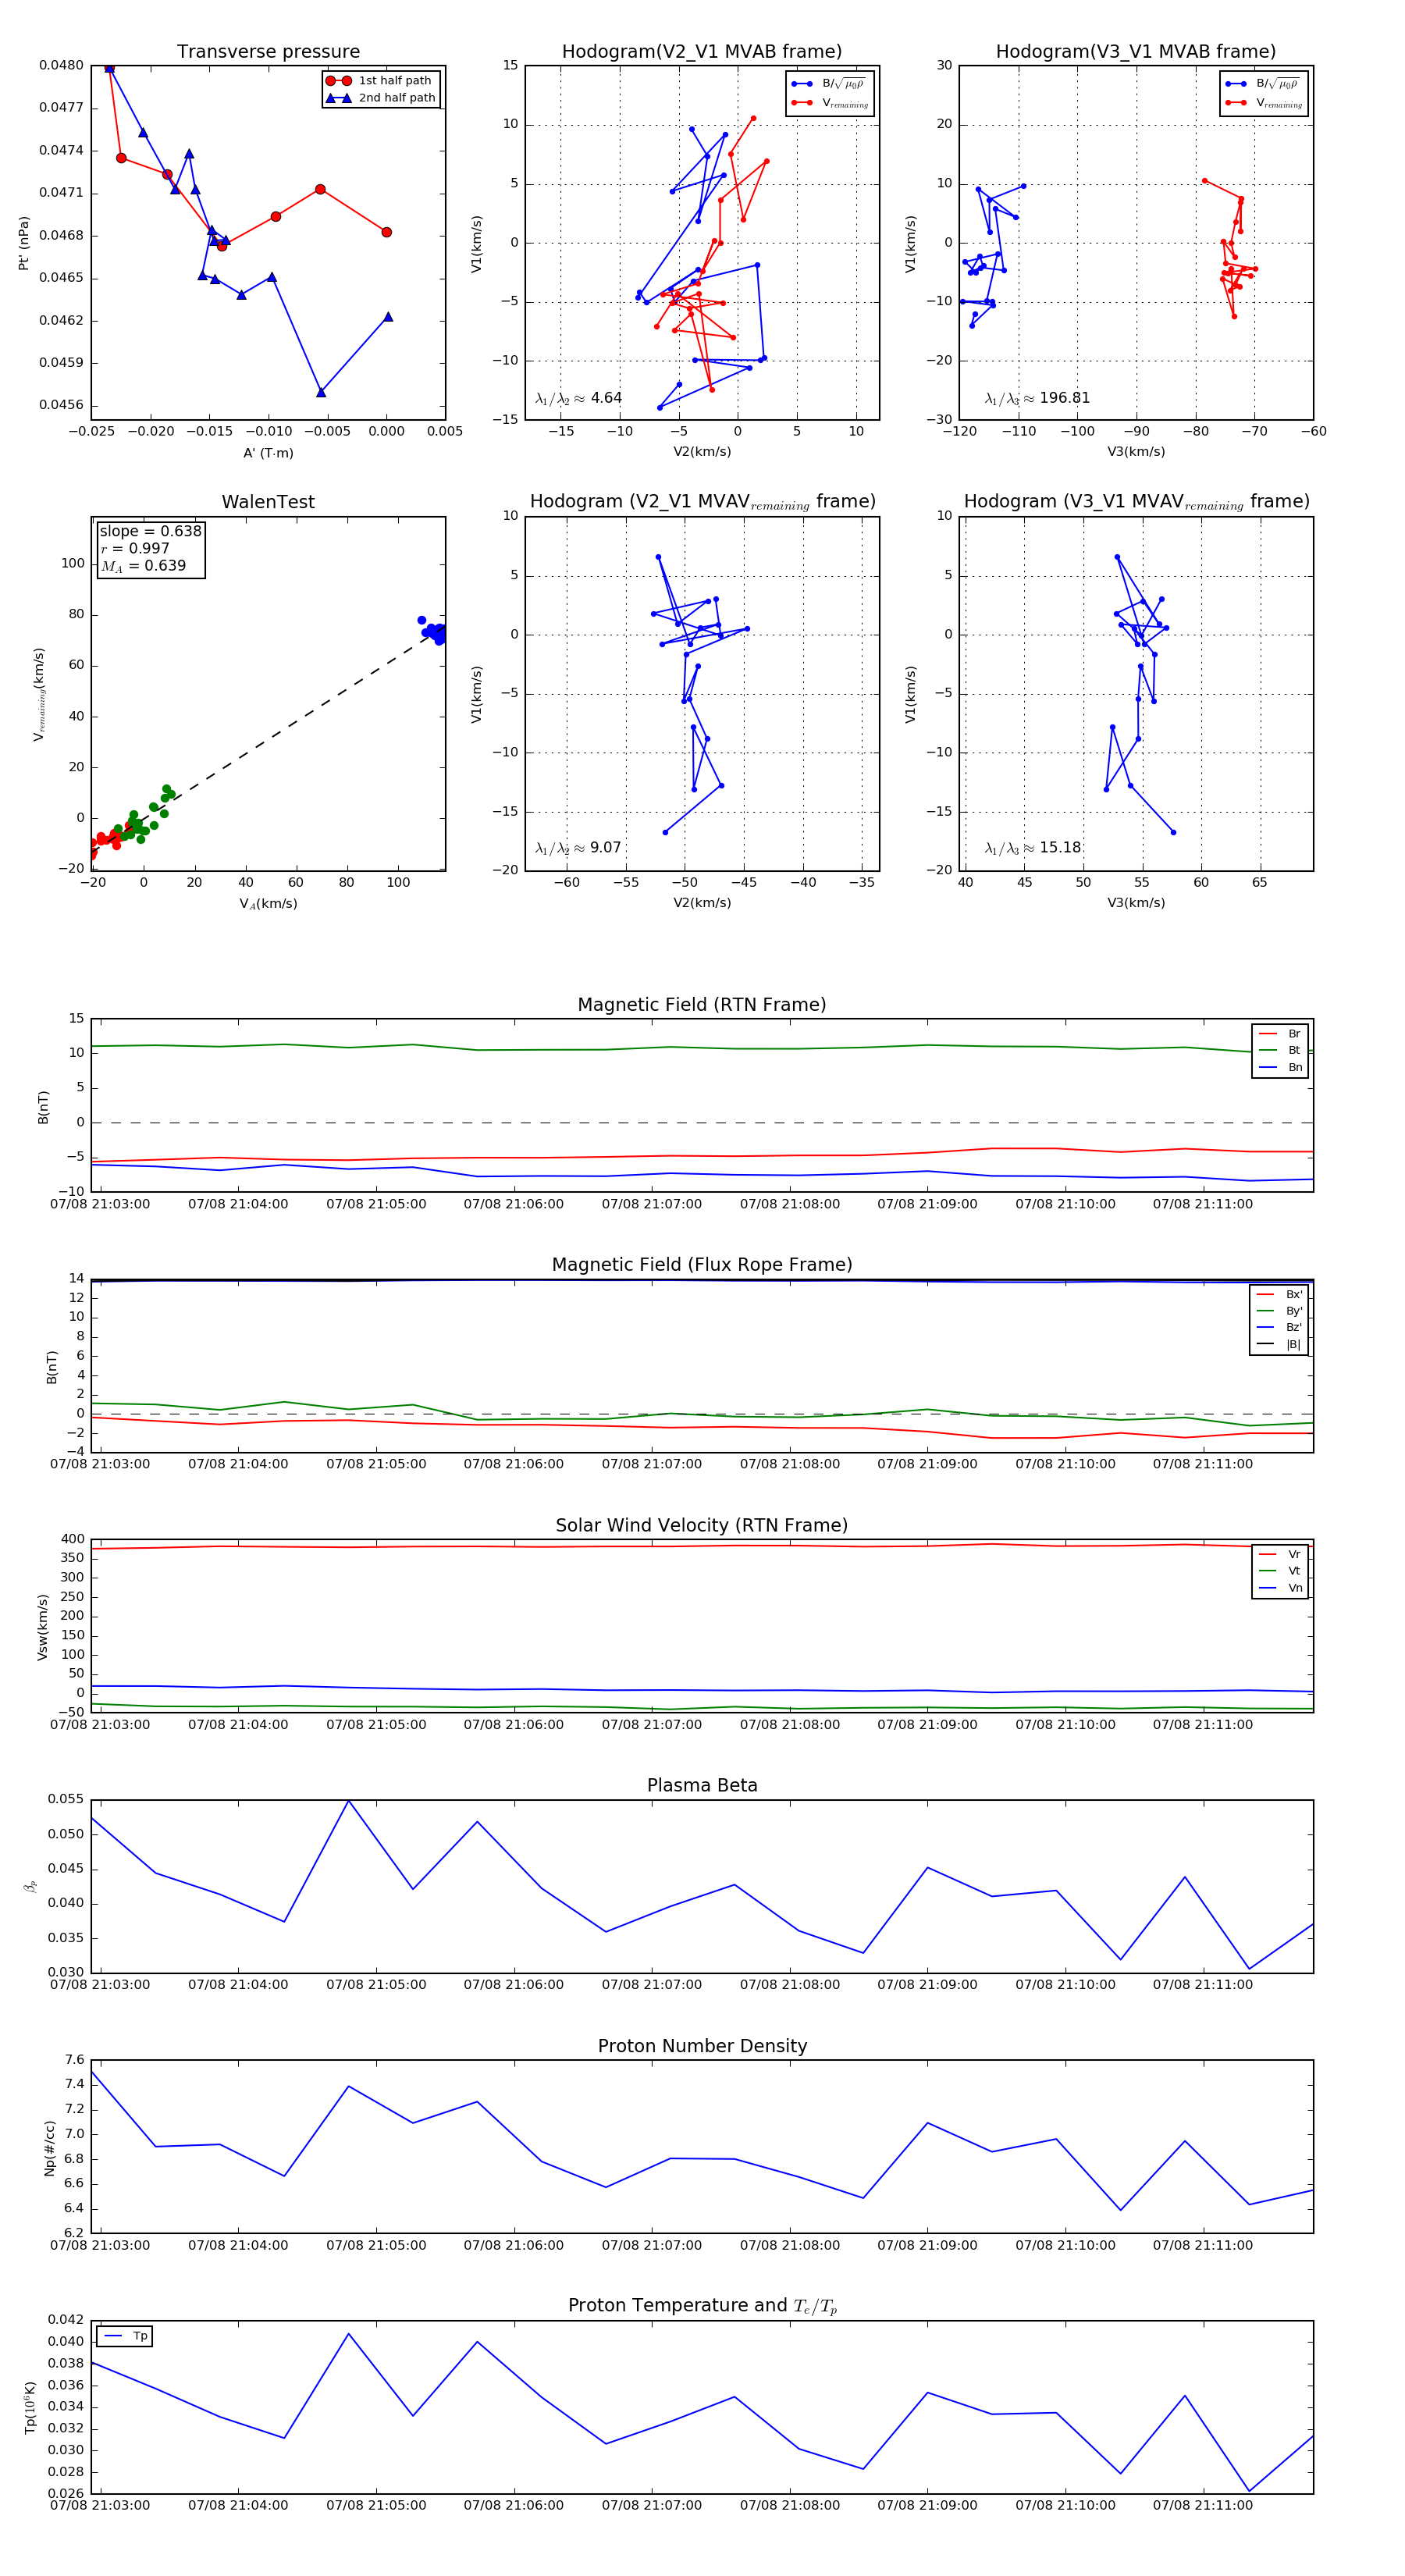1405x2576 pixels.
Task: Click the 'Vt' legend entry
Action: [x=1280, y=1571]
